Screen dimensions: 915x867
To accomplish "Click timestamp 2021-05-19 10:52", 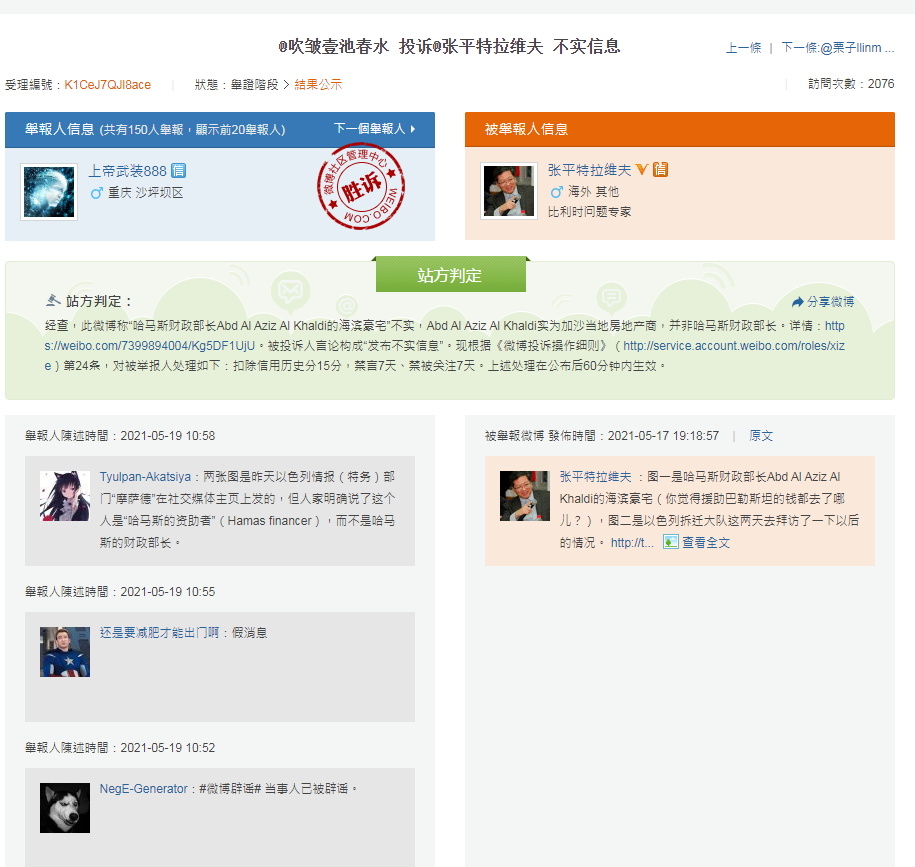I will tap(167, 747).
